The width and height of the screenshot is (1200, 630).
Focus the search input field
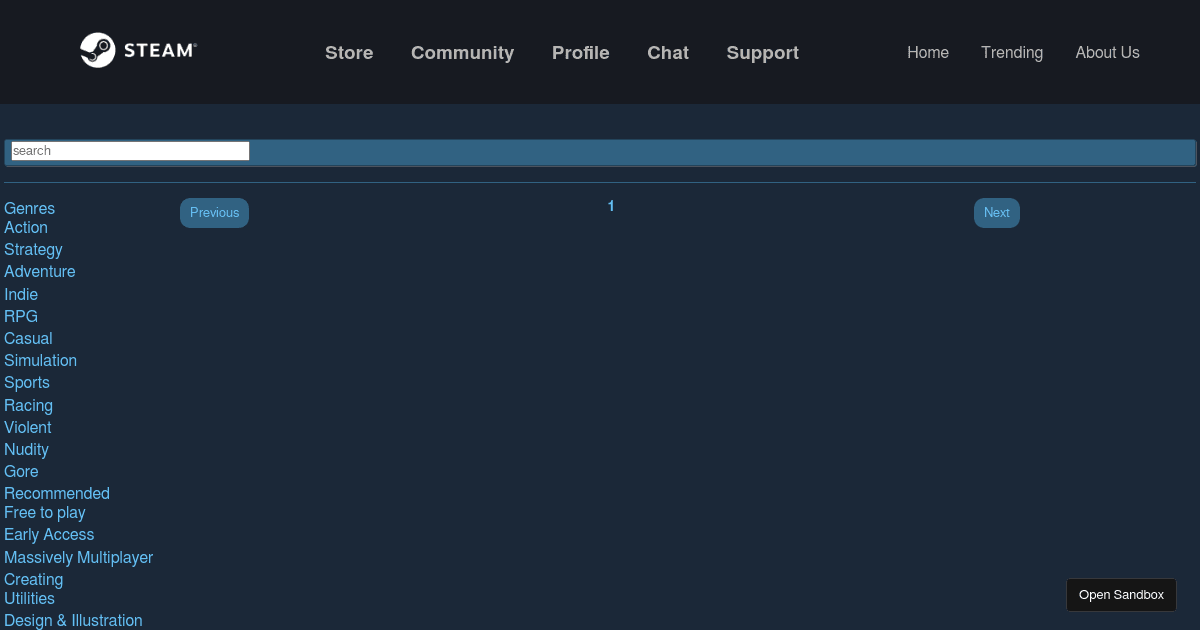tap(130, 151)
